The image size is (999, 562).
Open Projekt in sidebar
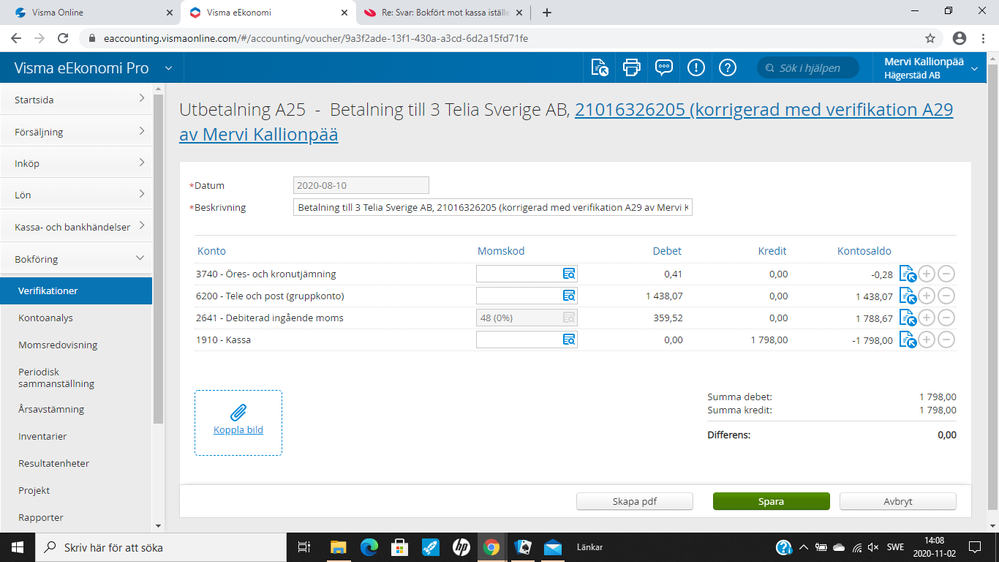pyautogui.click(x=34, y=491)
